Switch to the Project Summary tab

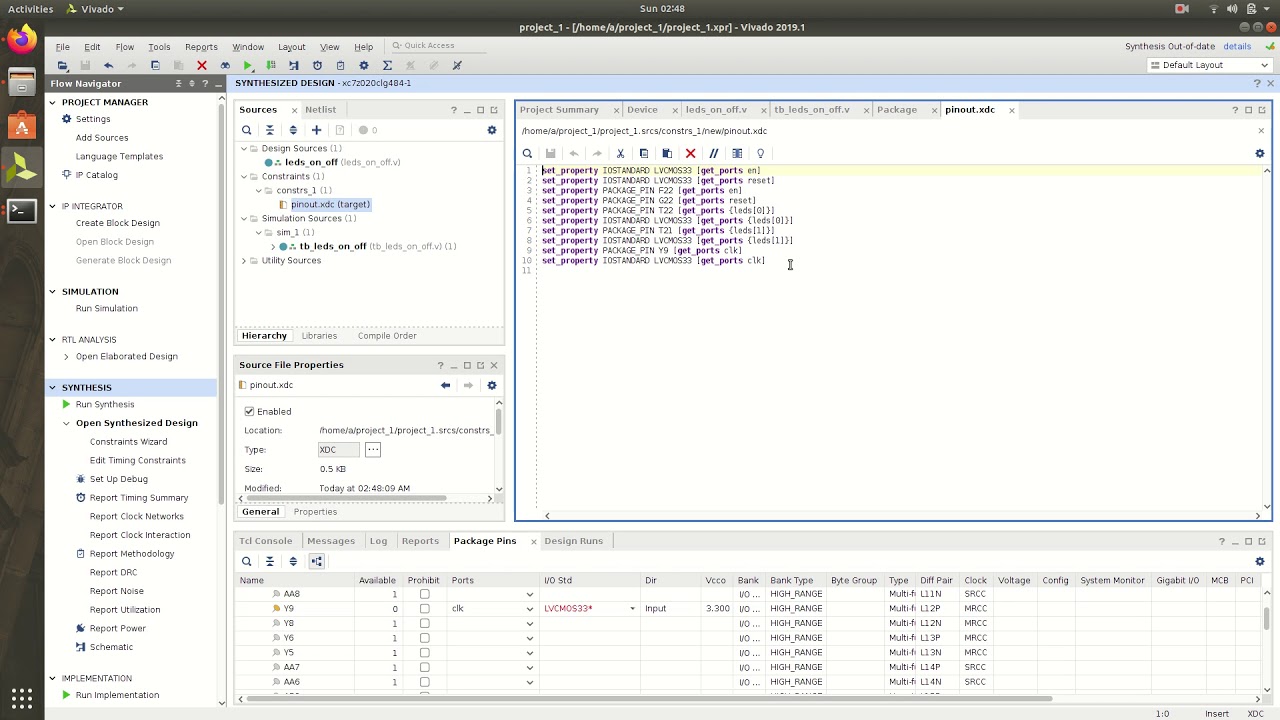[559, 110]
